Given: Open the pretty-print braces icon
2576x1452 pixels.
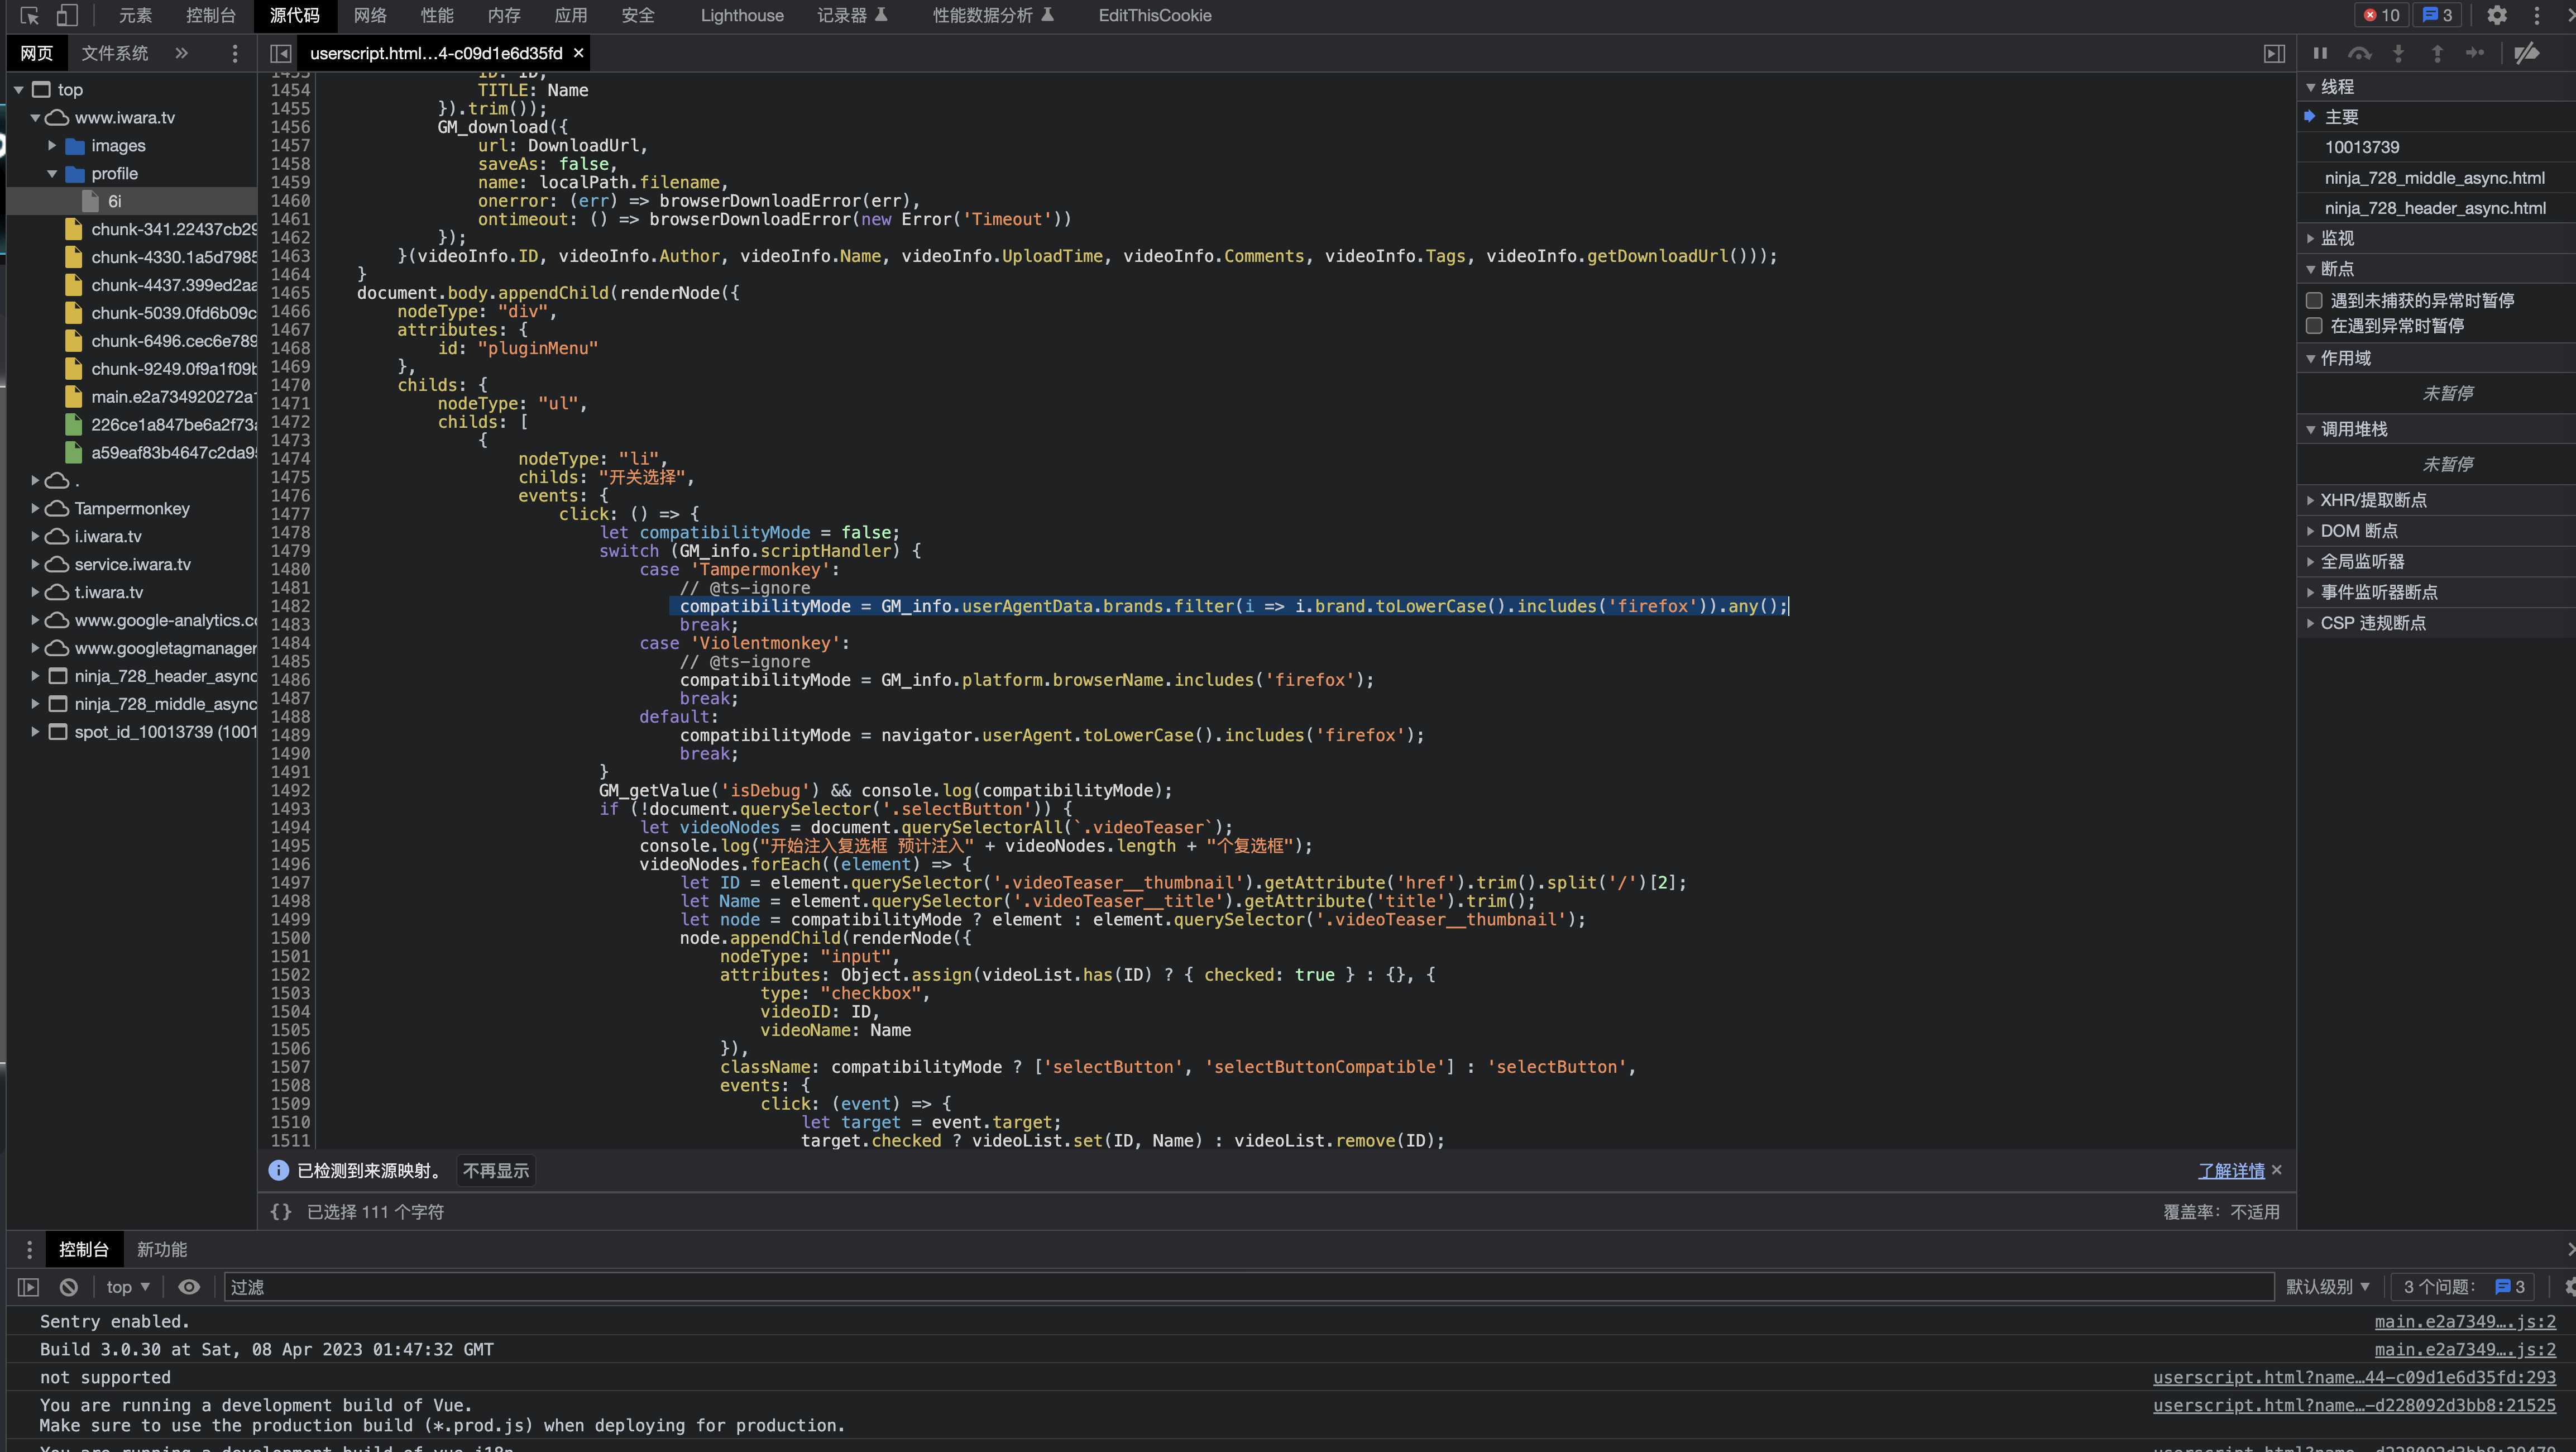Looking at the screenshot, I should (281, 1211).
